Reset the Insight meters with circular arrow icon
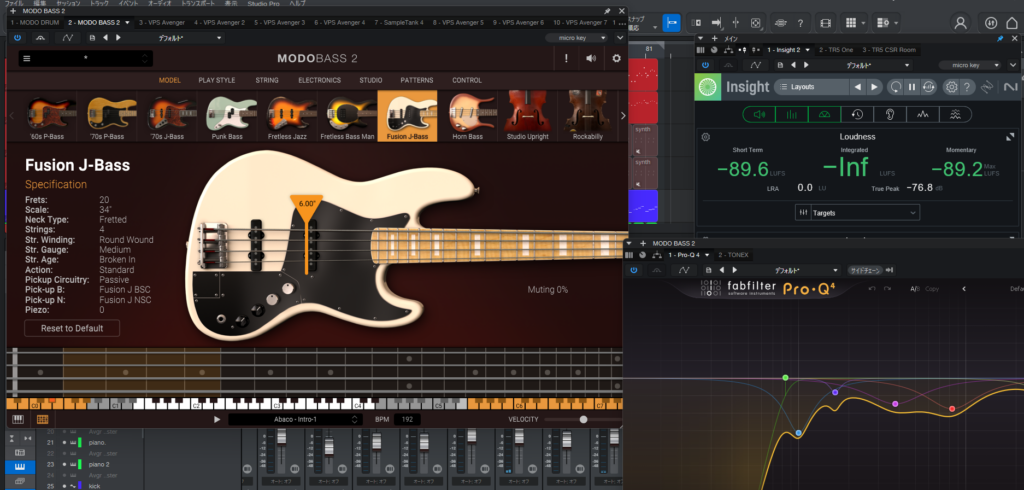 (895, 87)
